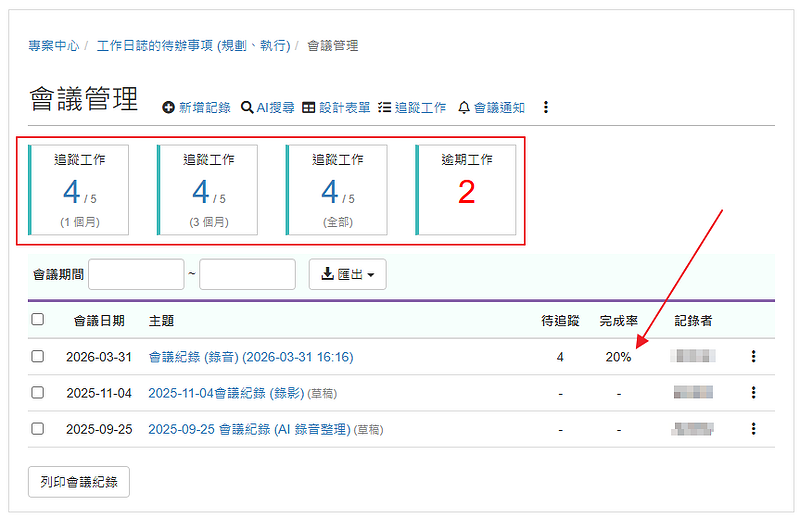Image resolution: width=800 pixels, height=518 pixels.
Task: Click the 會議通知 bell icon
Action: point(464,108)
